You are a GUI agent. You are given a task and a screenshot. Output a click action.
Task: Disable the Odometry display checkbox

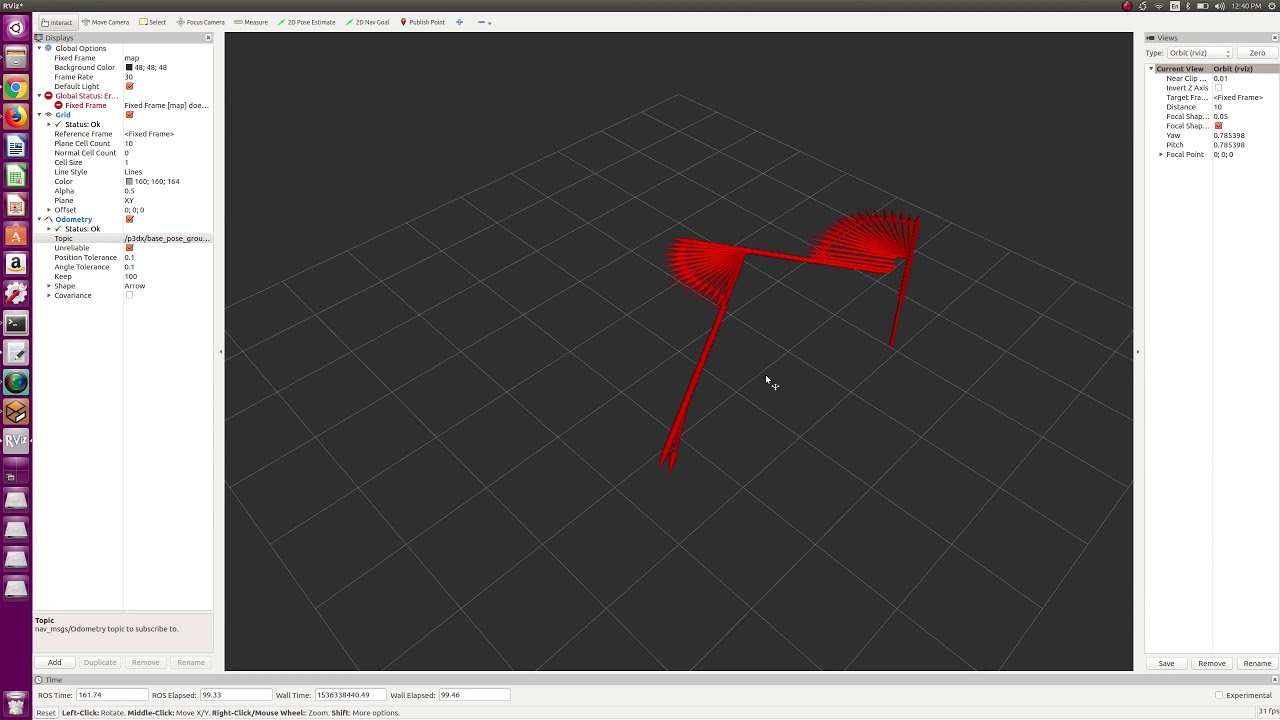coord(129,219)
